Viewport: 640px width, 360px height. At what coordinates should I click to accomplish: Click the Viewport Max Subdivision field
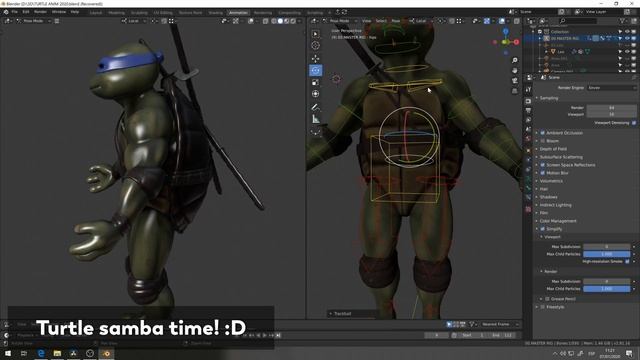[x=607, y=247]
